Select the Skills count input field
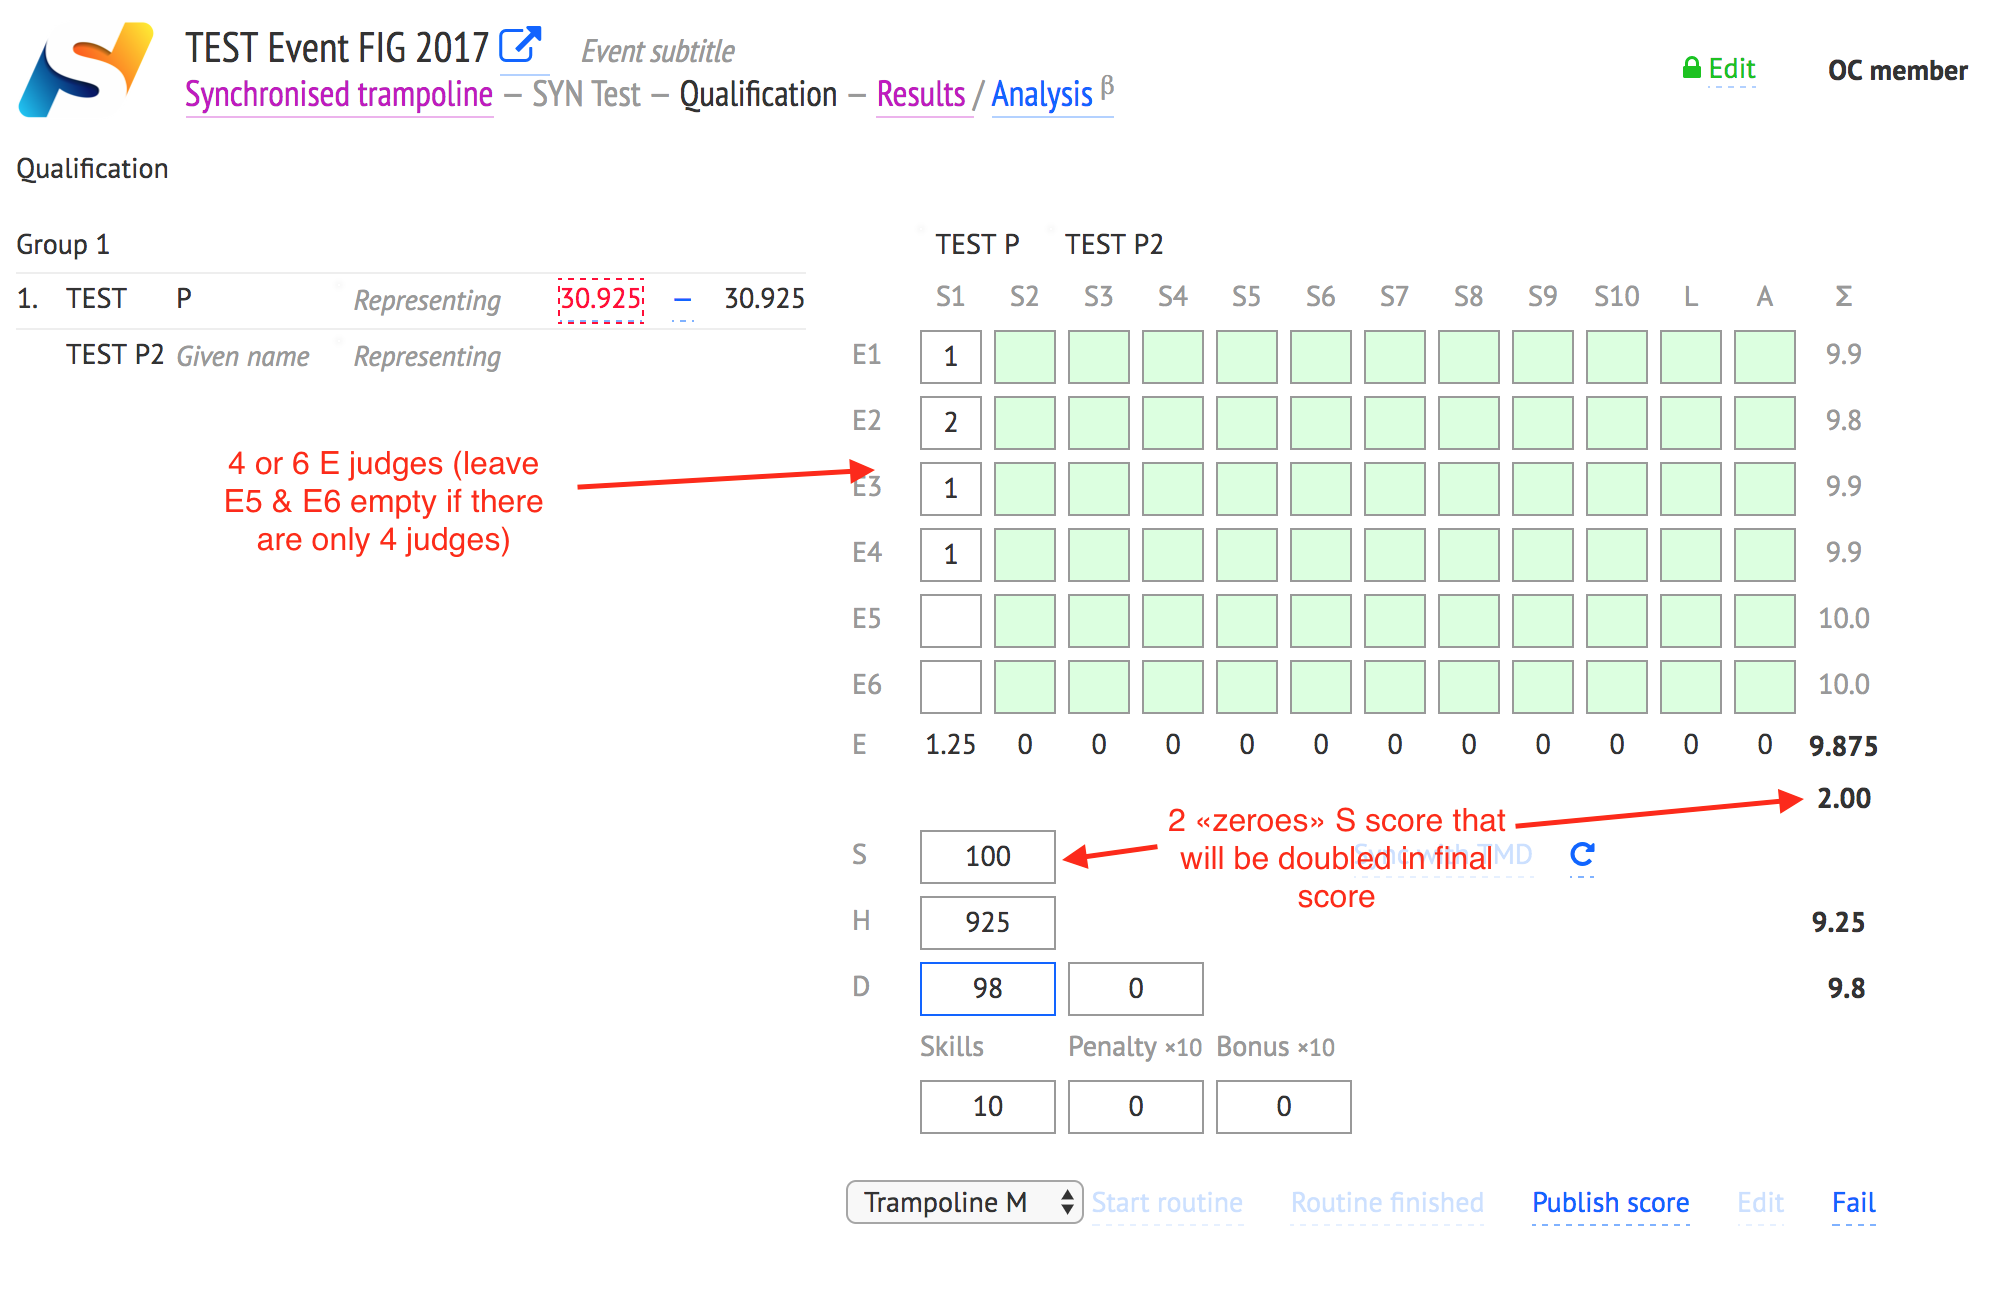 [987, 1107]
